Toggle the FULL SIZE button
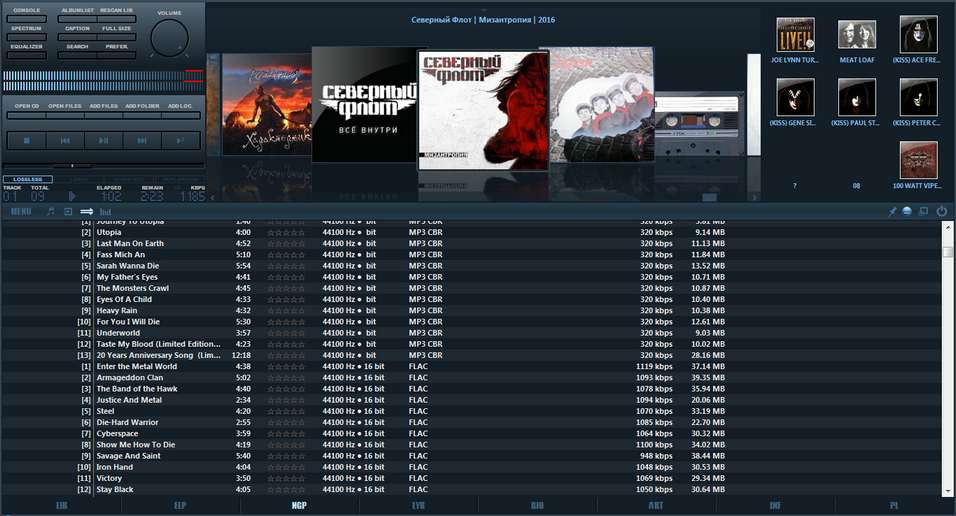This screenshot has height=516, width=956. coord(116,37)
